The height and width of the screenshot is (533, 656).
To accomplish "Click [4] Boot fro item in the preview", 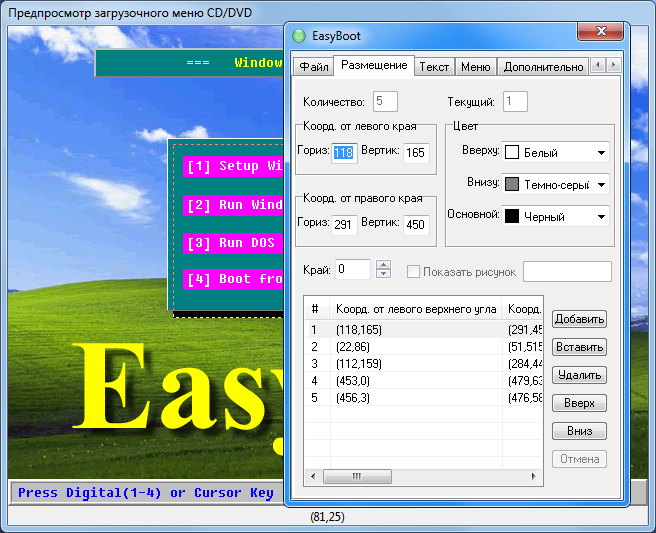I will point(233,279).
